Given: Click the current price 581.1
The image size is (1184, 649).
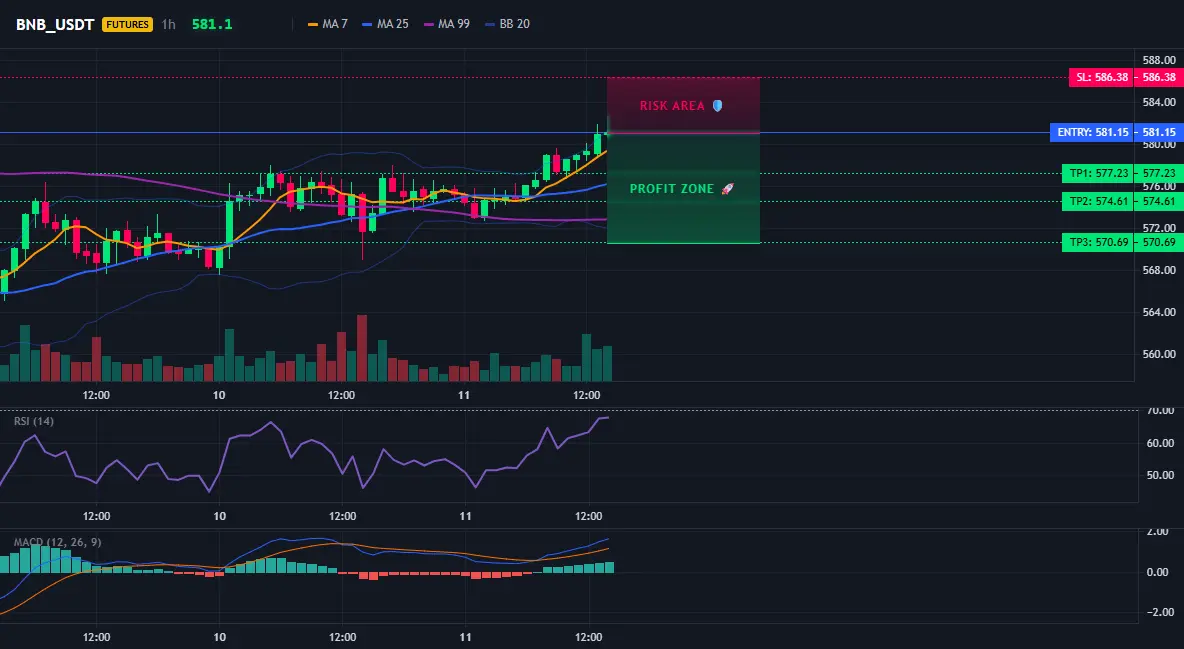Looking at the screenshot, I should click(212, 24).
